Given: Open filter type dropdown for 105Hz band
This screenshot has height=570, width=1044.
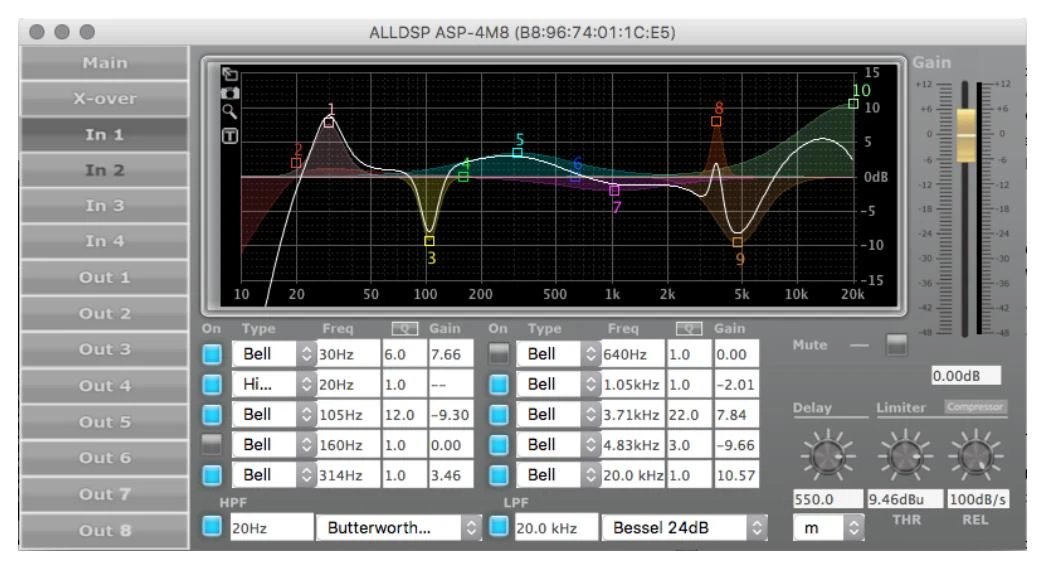Looking at the screenshot, I should (x=274, y=415).
